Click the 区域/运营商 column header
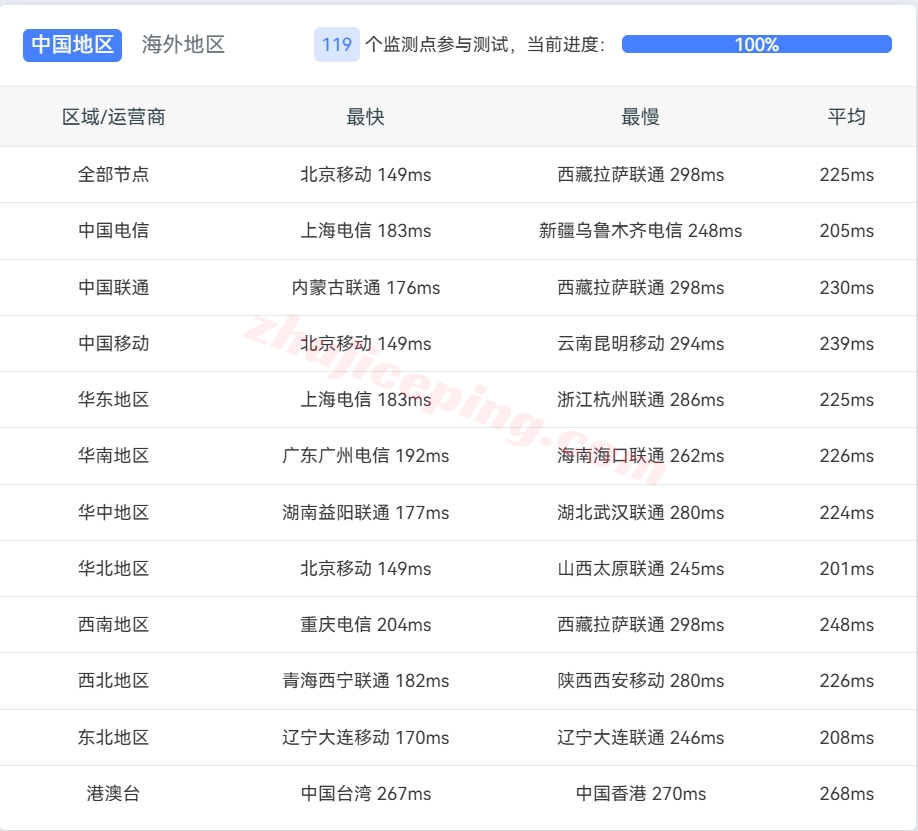The width and height of the screenshot is (918, 831). point(114,117)
